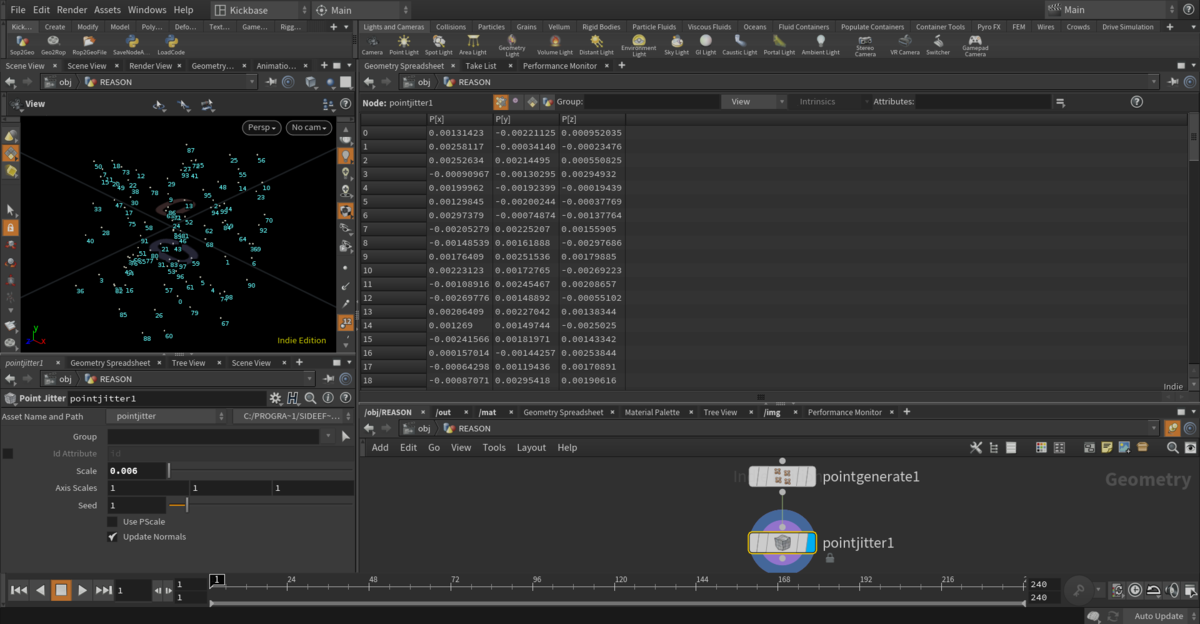The width and height of the screenshot is (1200, 624).
Task: Add an Environment Light from the shelf
Action: (639, 45)
